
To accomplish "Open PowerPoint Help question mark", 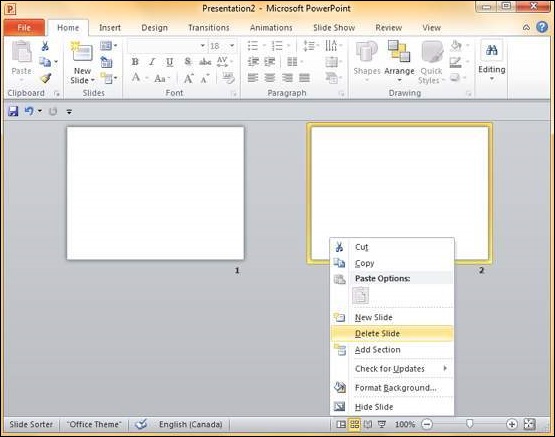I will (x=542, y=27).
